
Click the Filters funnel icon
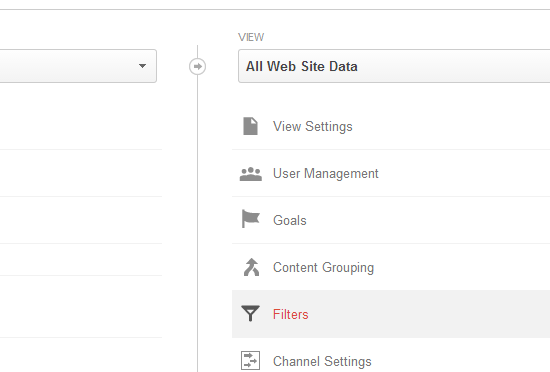[250, 313]
